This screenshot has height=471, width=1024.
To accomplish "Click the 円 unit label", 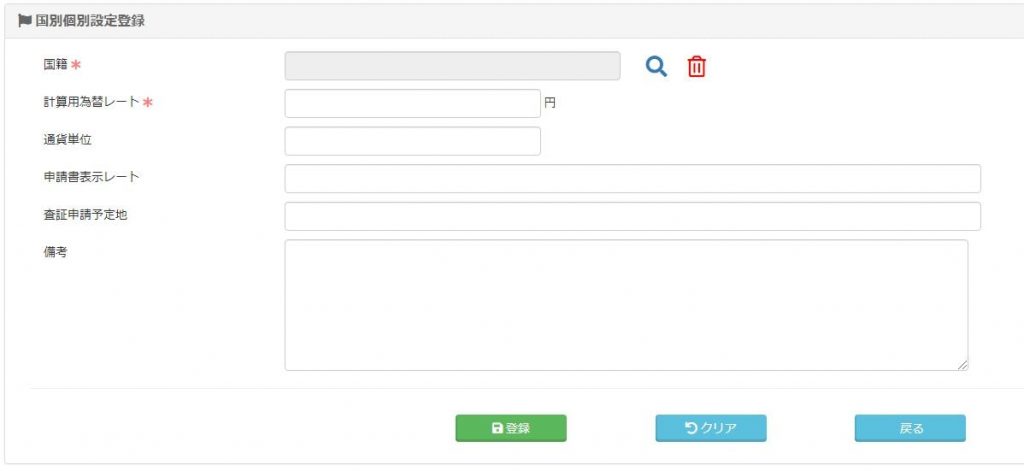I will (x=550, y=103).
